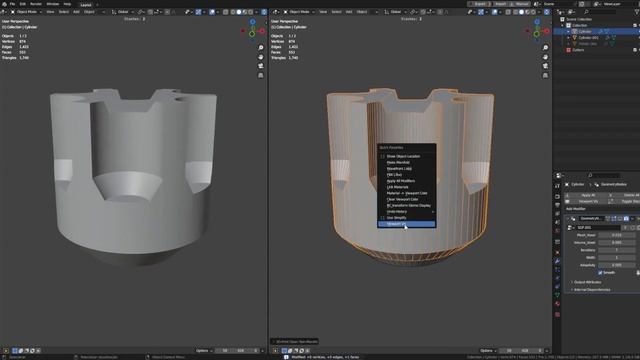Open left viewport View menu
640x360 pixels.
tap(50, 12)
